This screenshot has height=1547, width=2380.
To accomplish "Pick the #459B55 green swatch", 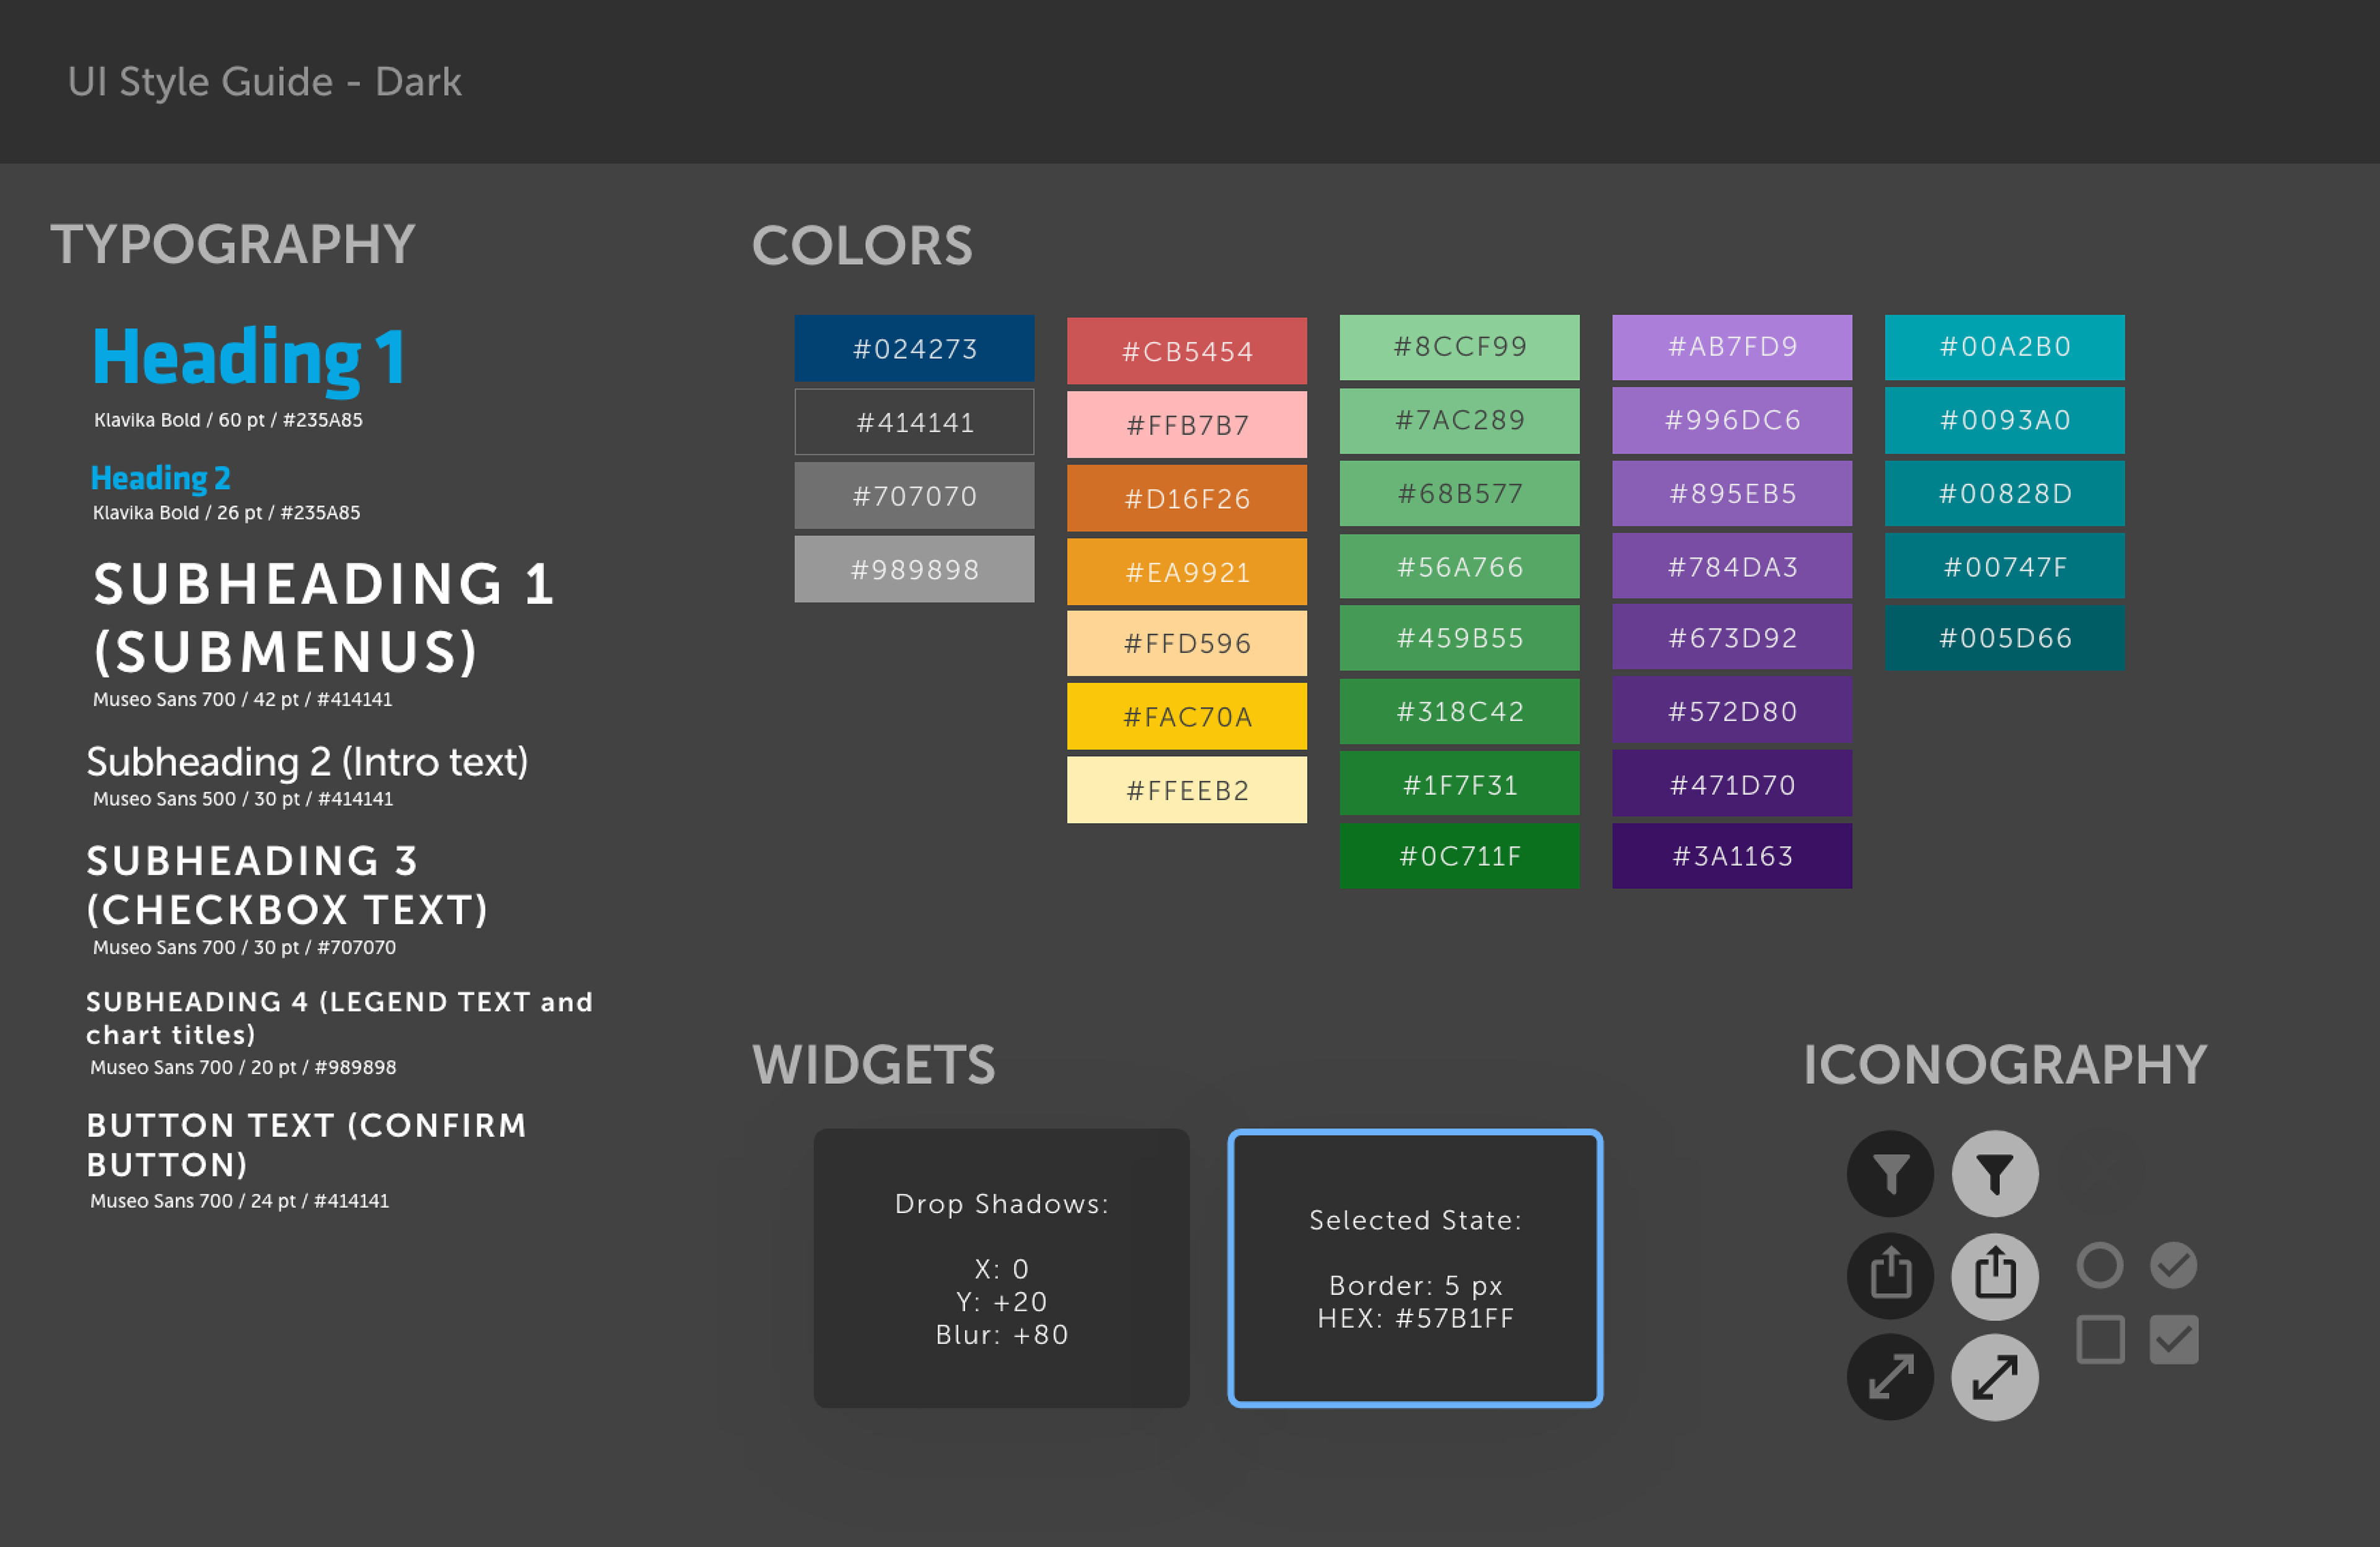I will pyautogui.click(x=1460, y=638).
